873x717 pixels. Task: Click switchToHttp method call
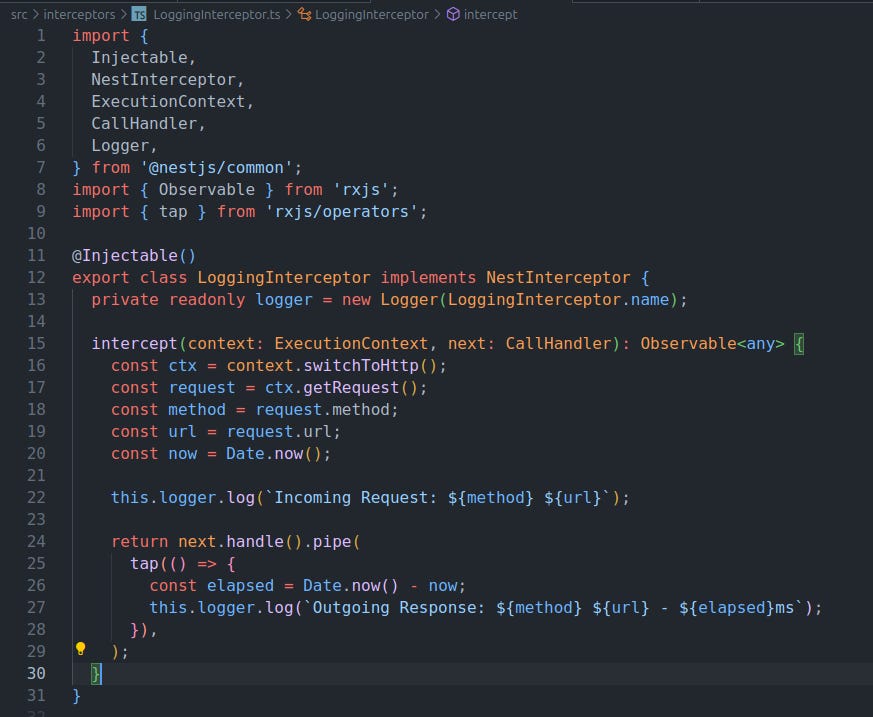360,366
